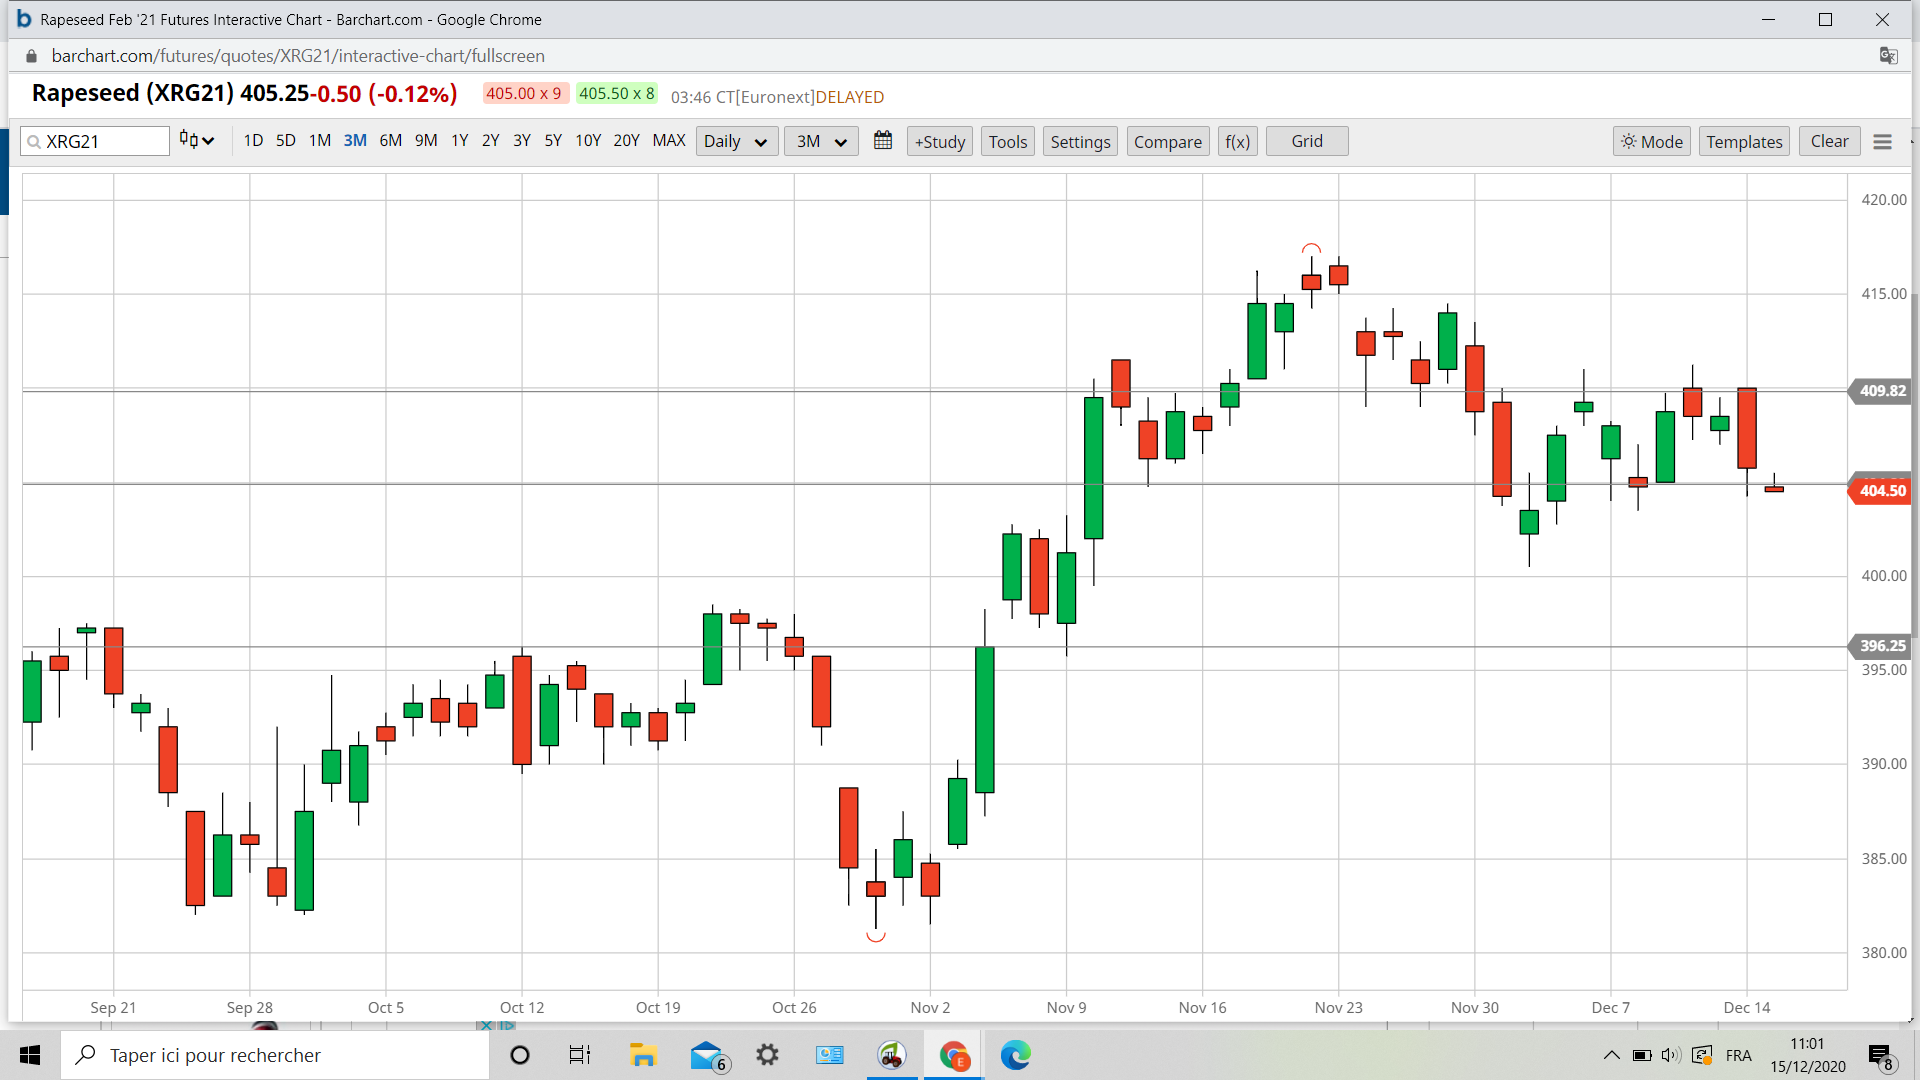
Task: Open File Explorer from the taskbar
Action: tap(642, 1055)
